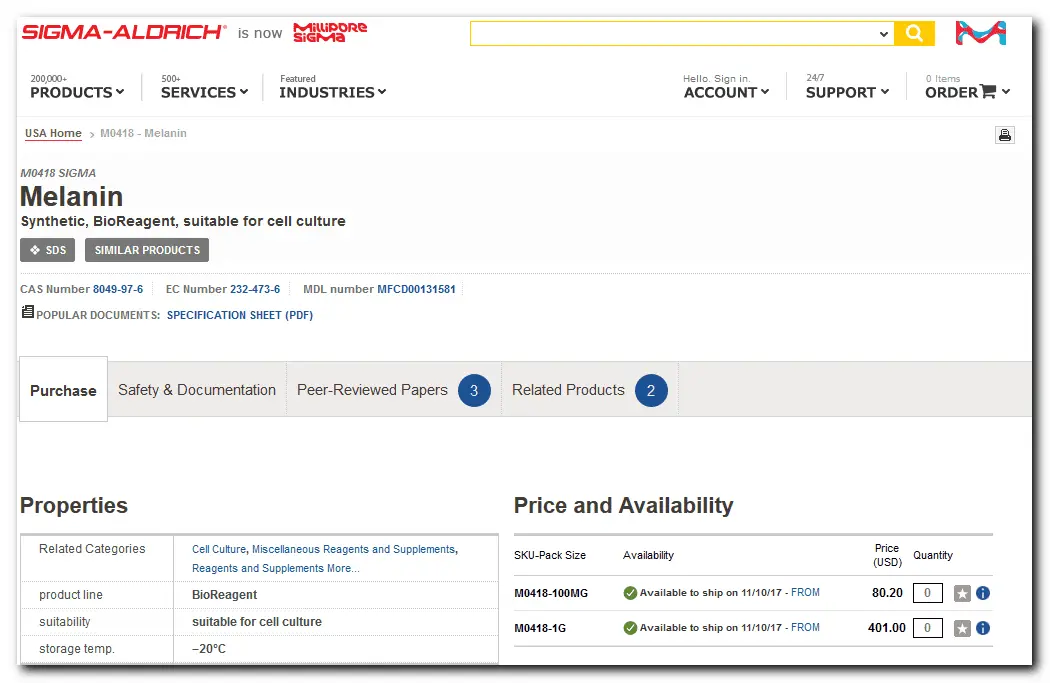
Task: Click the MilliporeSigma M logo
Action: (980, 33)
